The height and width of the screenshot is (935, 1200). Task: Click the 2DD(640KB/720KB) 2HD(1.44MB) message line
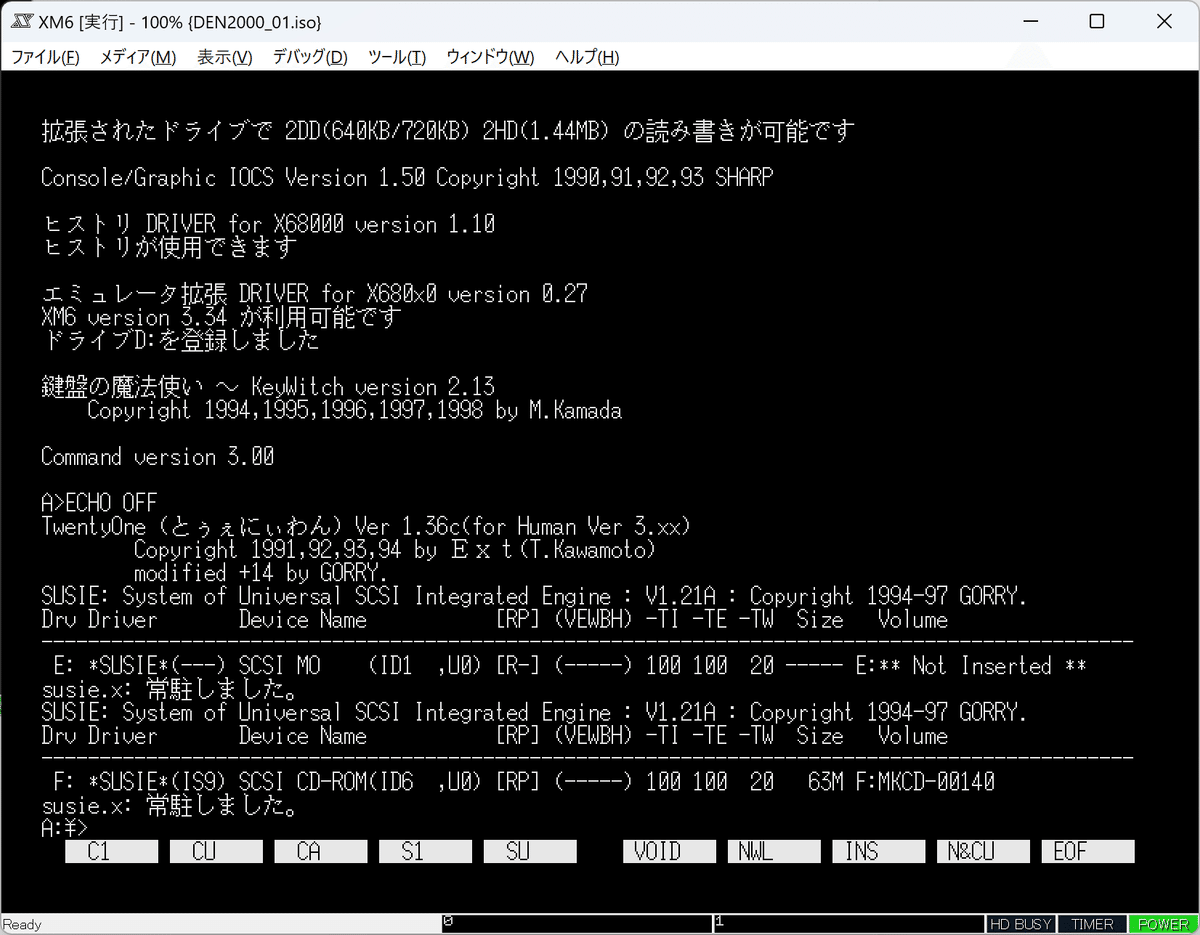pos(448,131)
